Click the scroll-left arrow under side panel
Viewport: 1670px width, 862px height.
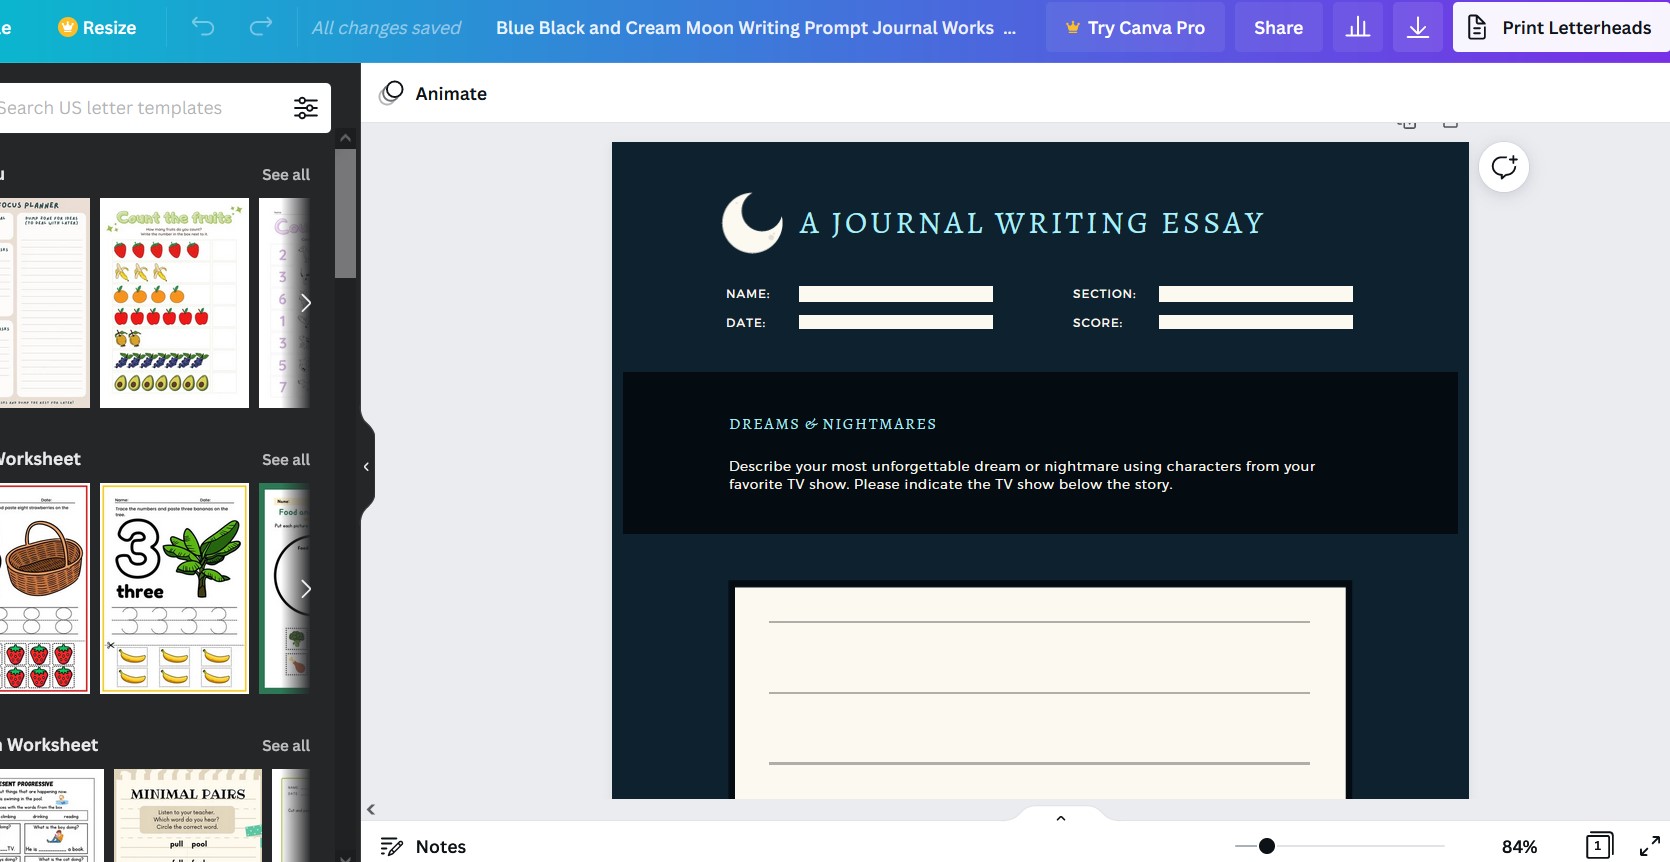click(x=371, y=809)
